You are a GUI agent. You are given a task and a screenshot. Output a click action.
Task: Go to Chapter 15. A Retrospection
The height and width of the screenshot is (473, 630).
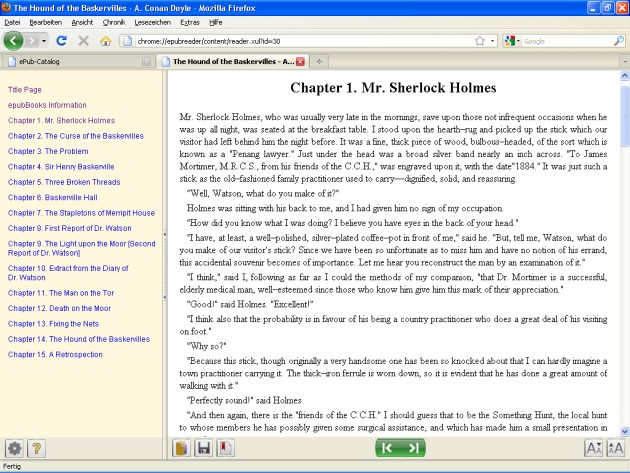[55, 354]
